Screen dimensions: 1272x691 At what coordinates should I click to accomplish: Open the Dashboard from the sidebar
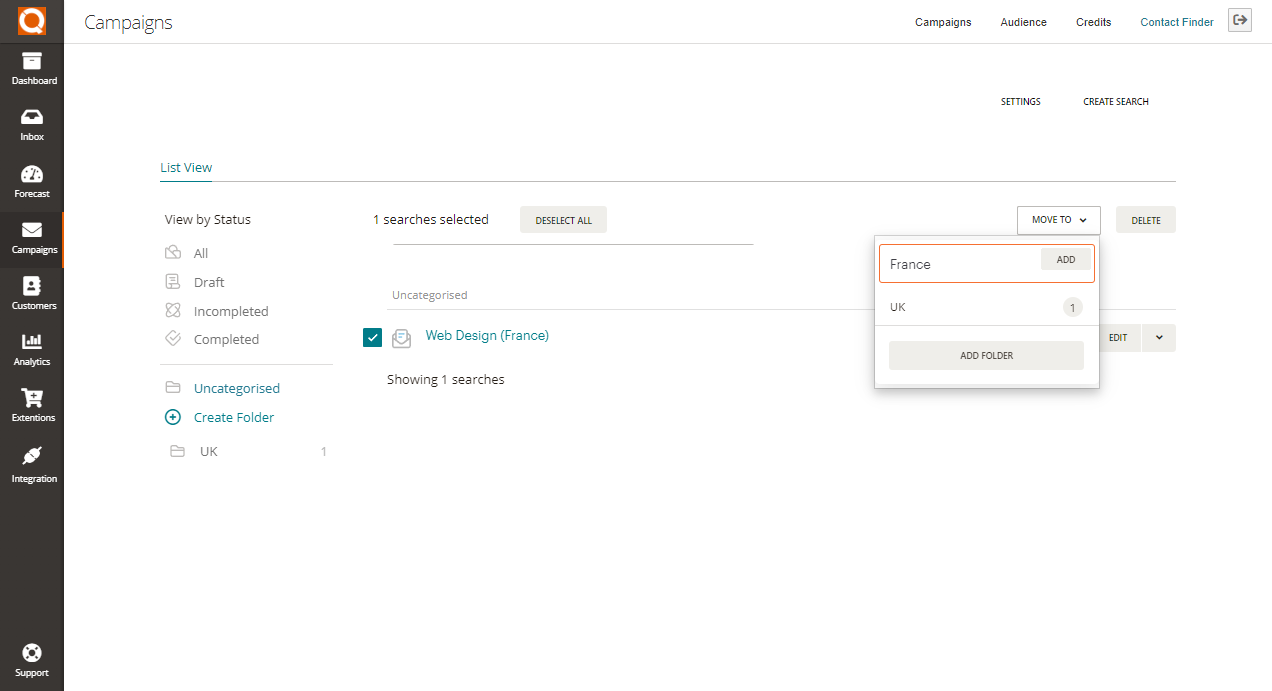pos(32,66)
